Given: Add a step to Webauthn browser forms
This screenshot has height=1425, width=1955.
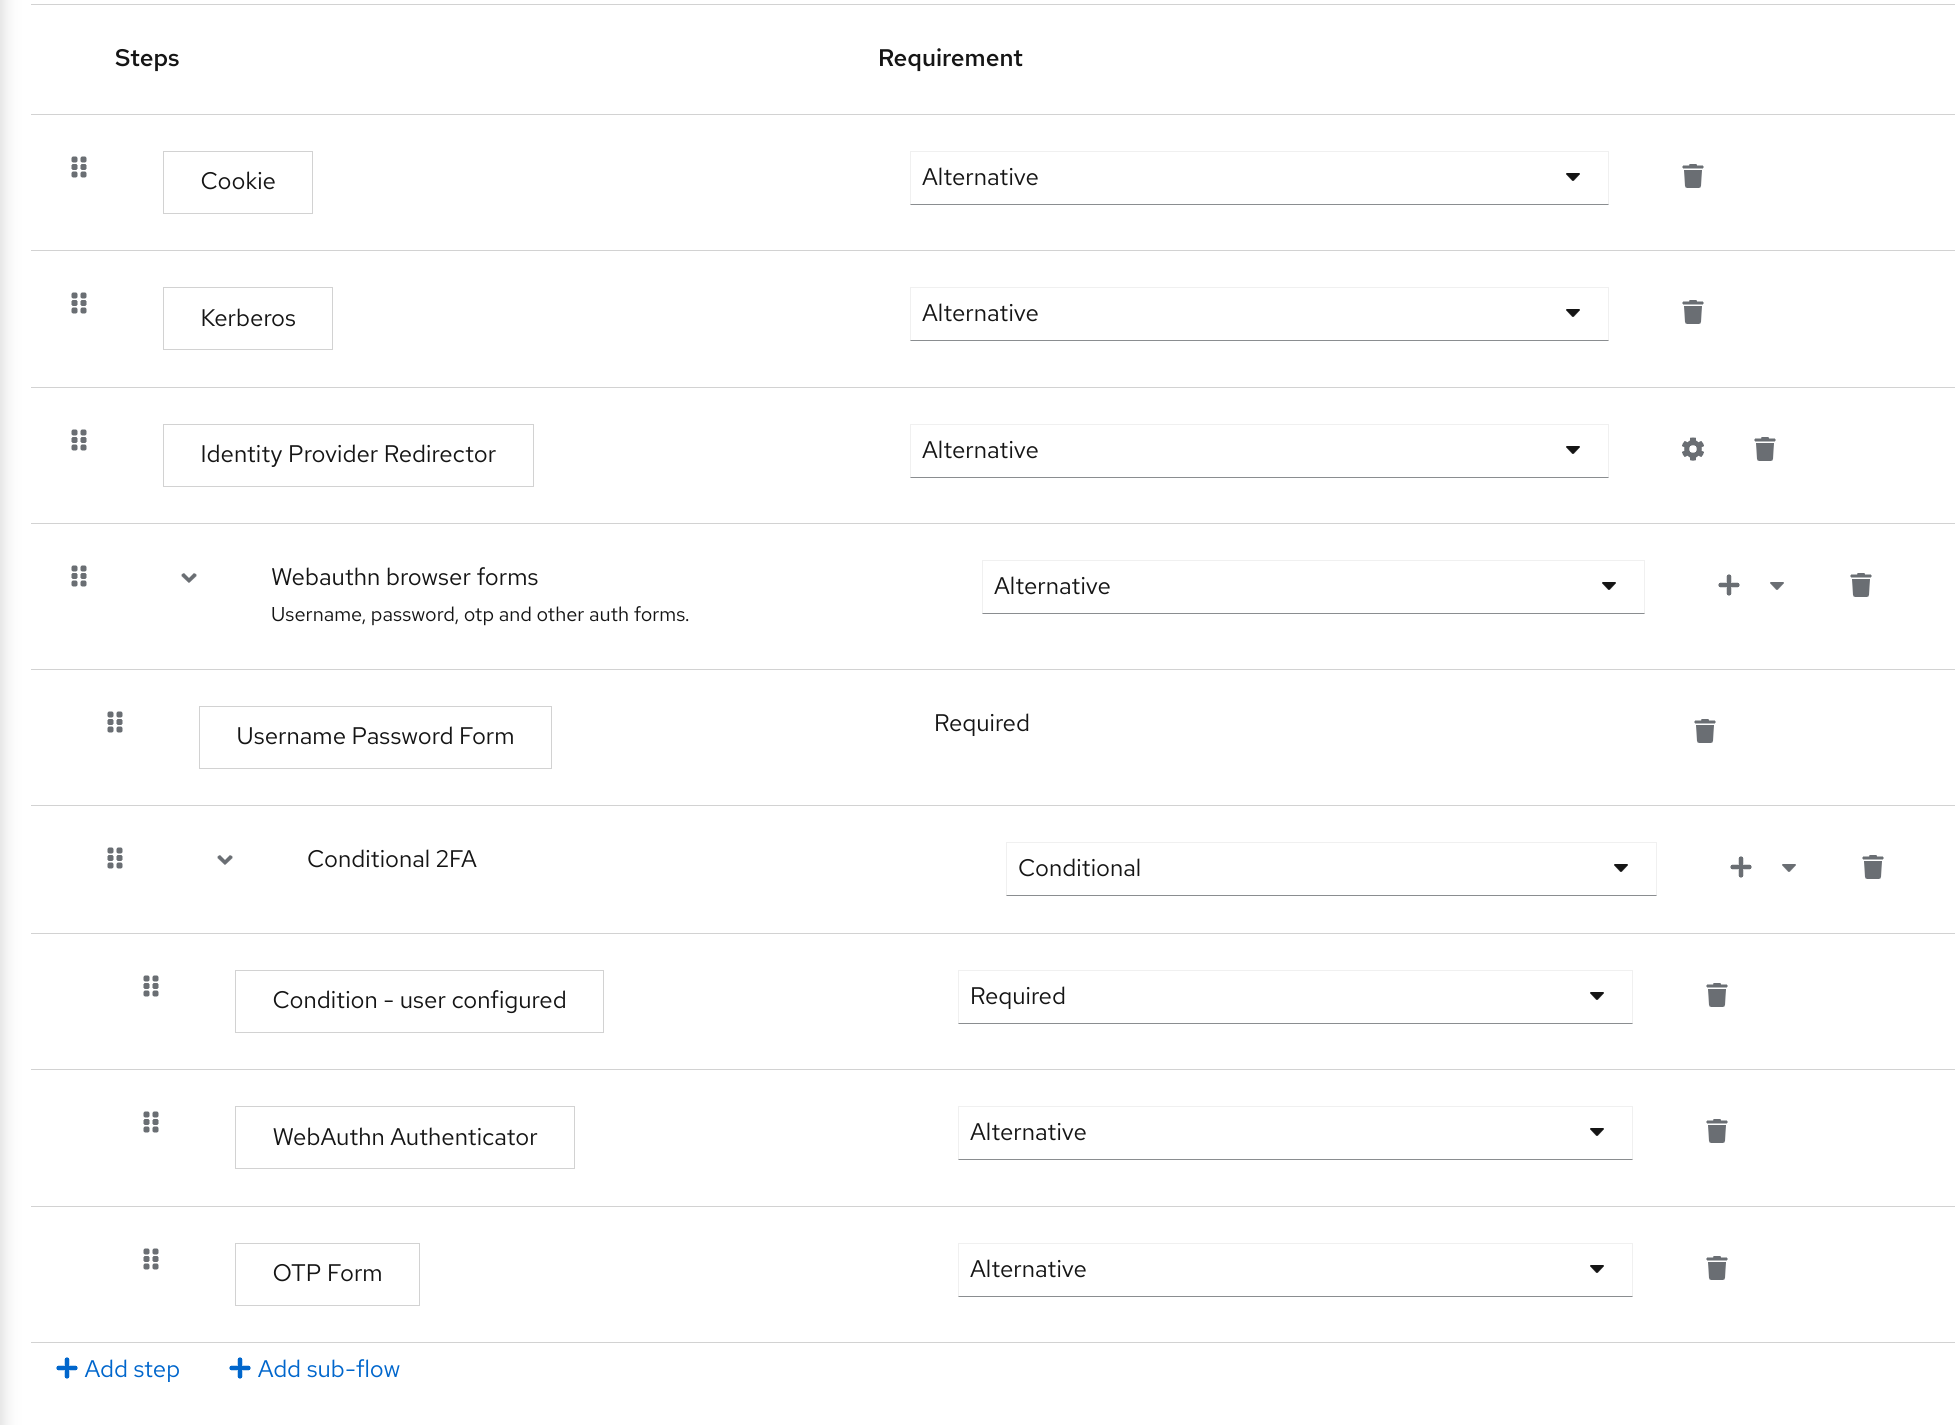Looking at the screenshot, I should tap(1729, 585).
